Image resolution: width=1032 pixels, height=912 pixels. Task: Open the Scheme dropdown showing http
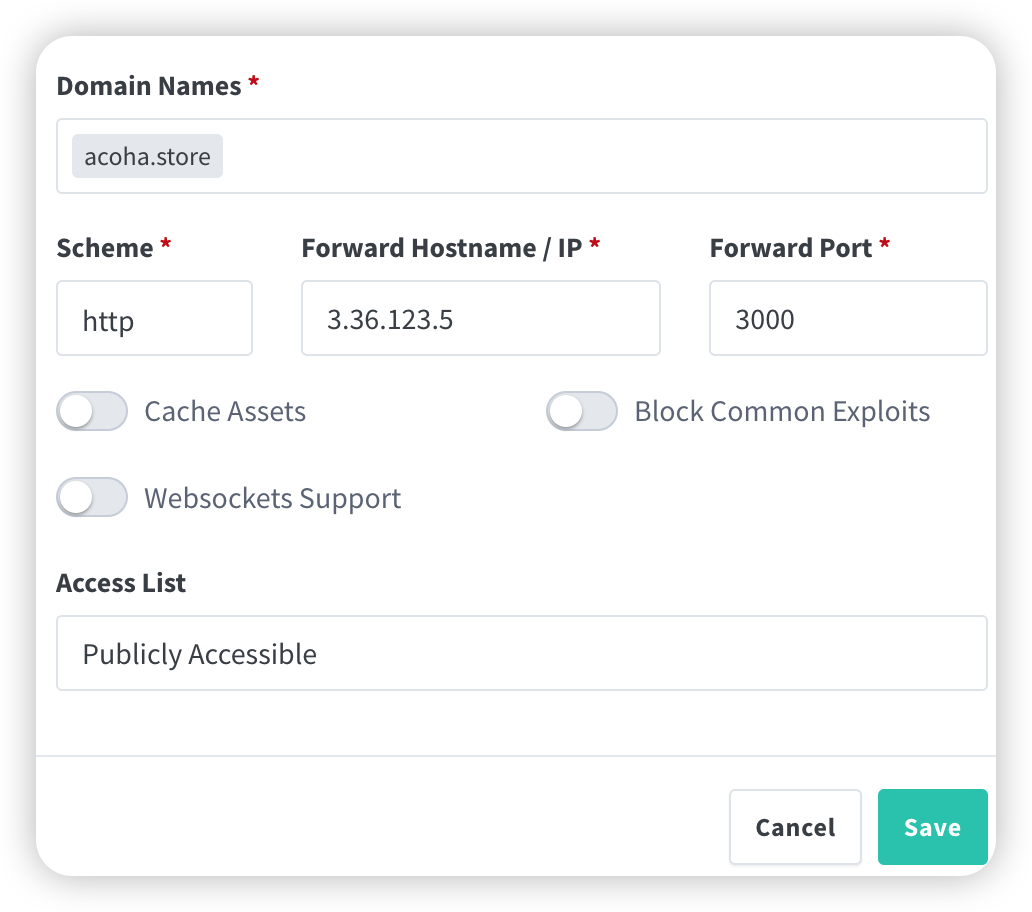point(155,318)
